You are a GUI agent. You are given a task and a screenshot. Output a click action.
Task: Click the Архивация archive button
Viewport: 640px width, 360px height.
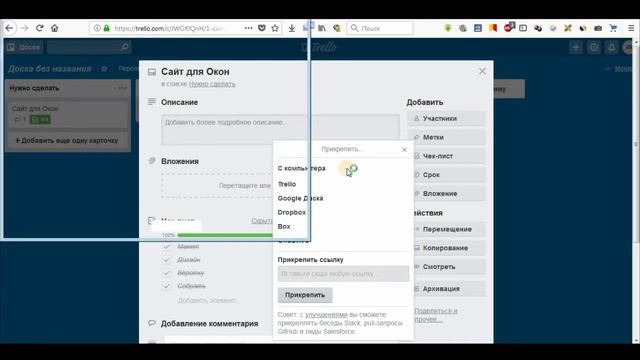[x=447, y=289]
